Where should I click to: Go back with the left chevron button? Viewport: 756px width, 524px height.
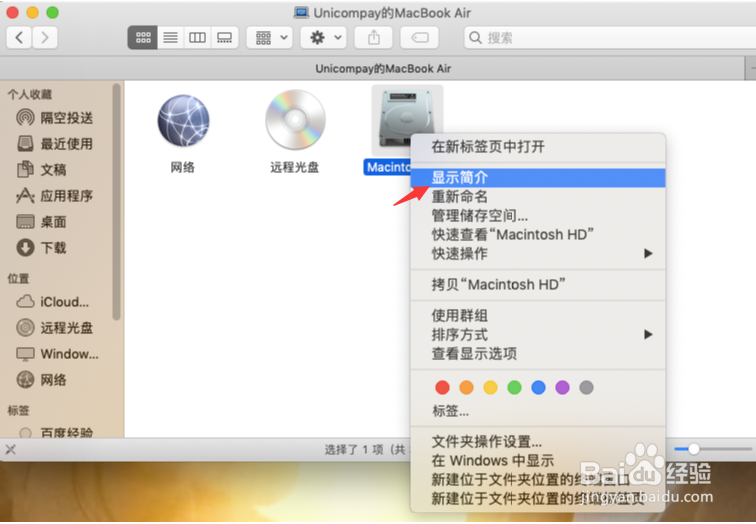coord(19,38)
